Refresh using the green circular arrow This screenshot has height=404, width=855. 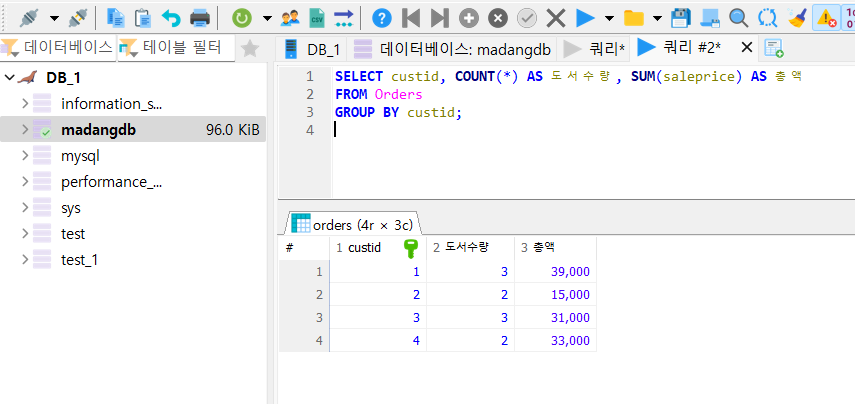tap(242, 19)
